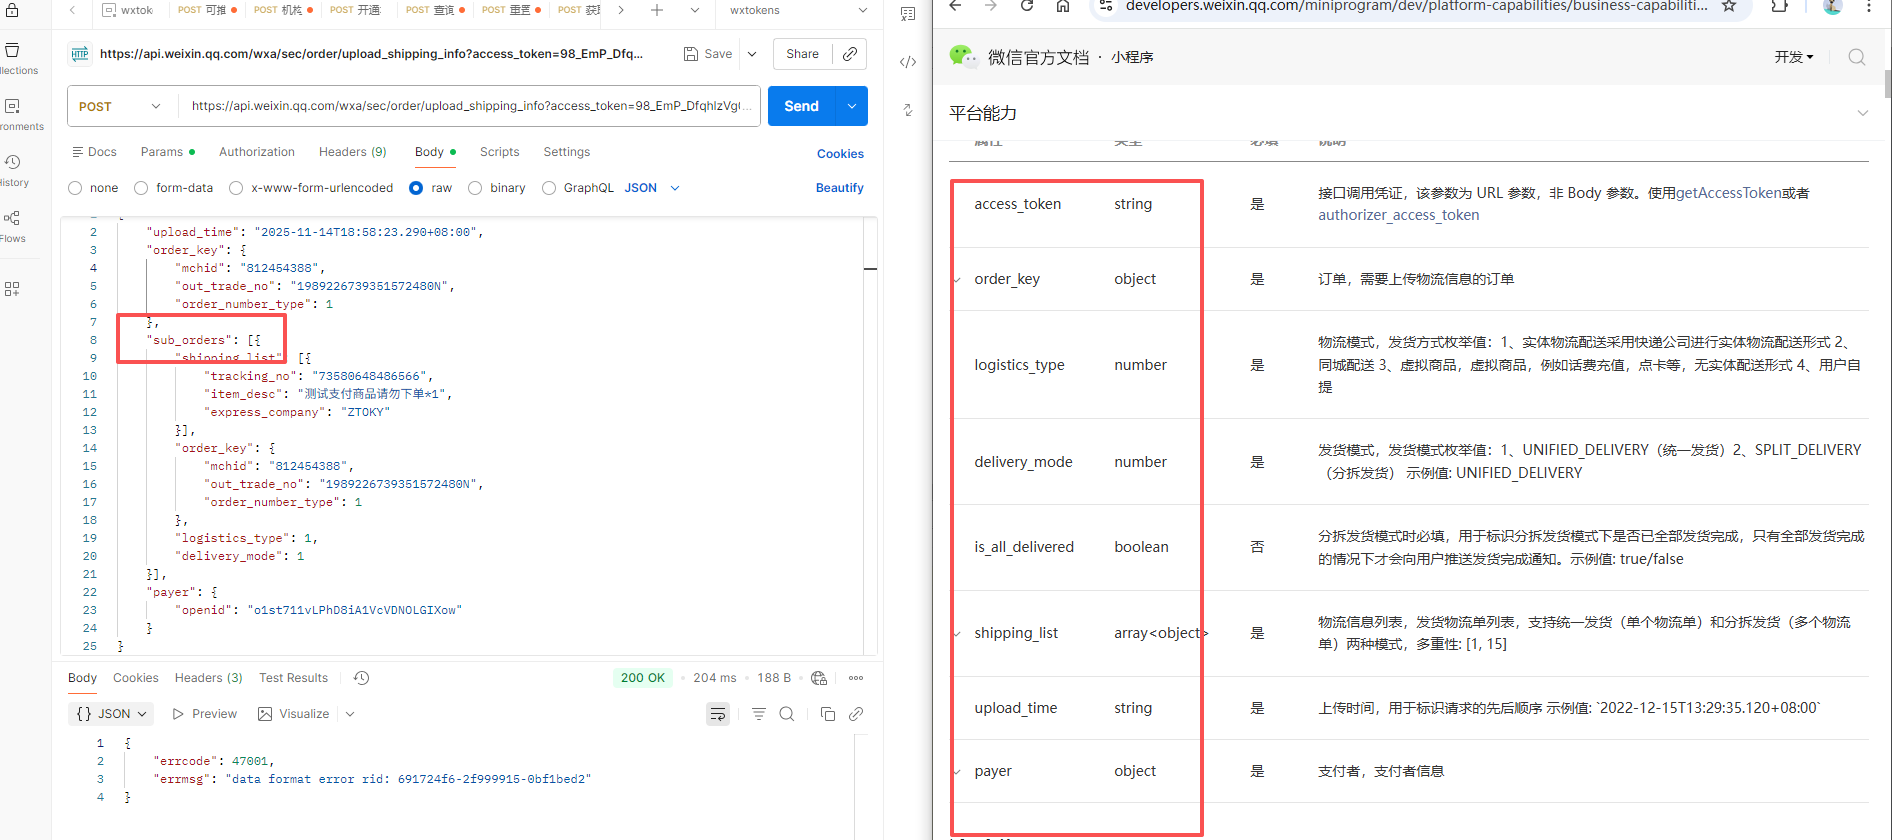Open the POST method dropdown
1892x840 pixels.
pyautogui.click(x=120, y=106)
